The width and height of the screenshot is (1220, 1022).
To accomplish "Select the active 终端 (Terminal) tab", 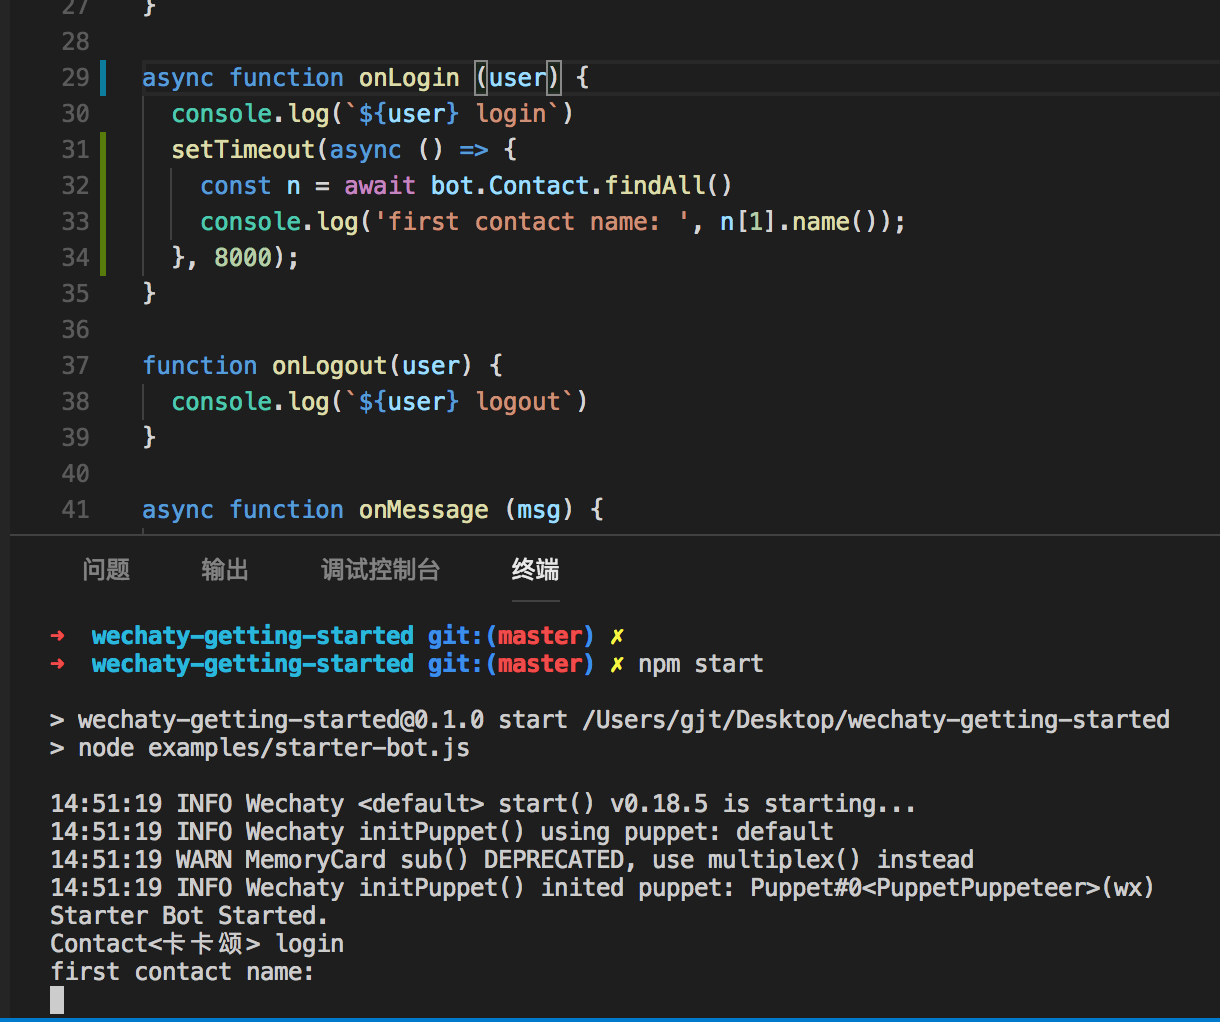I will coord(535,569).
